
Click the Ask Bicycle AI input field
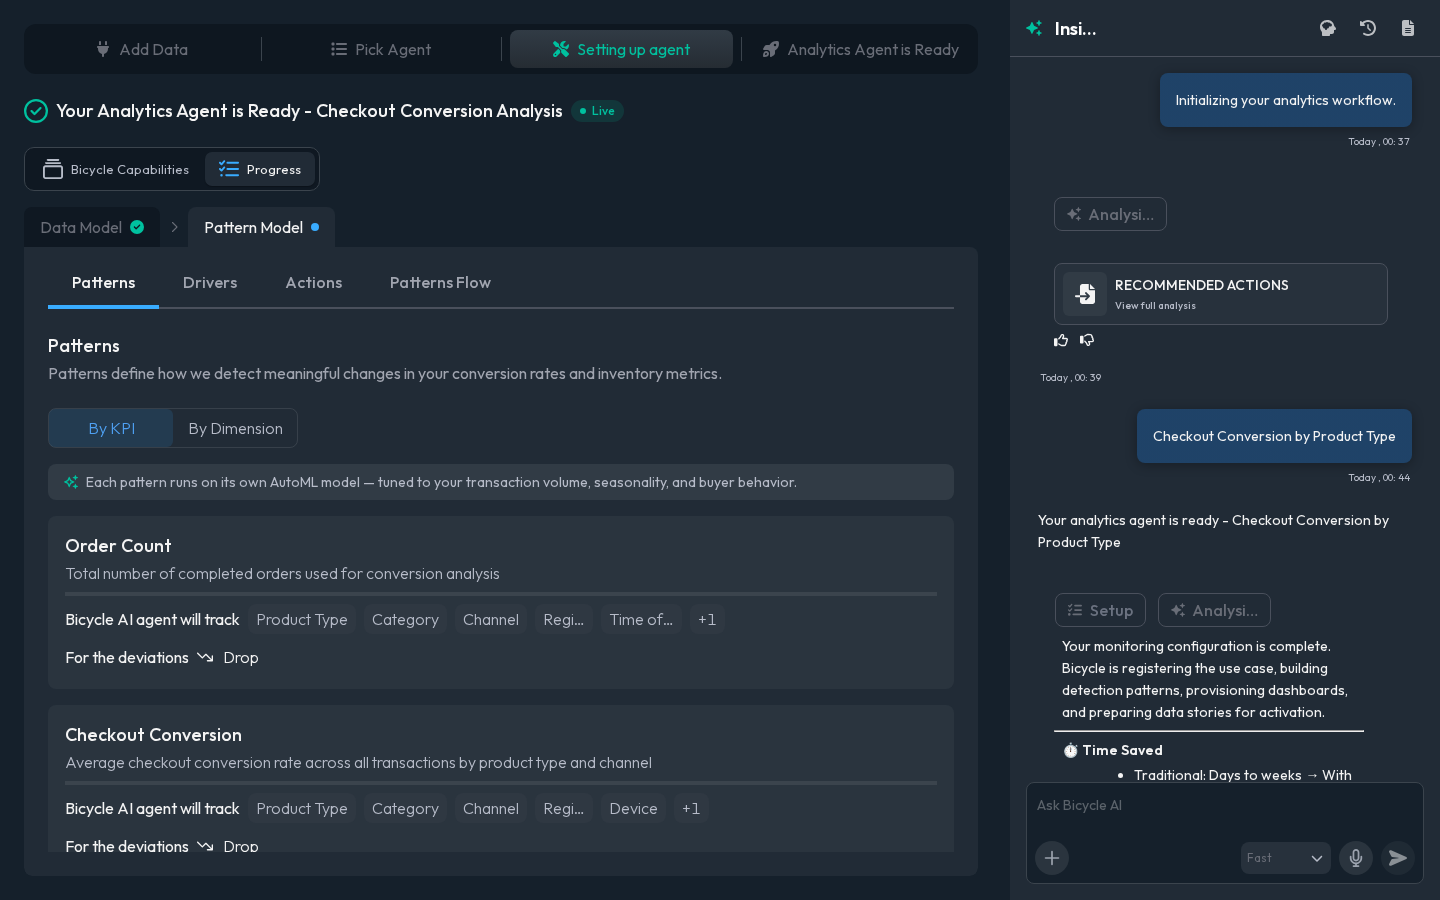1224,806
